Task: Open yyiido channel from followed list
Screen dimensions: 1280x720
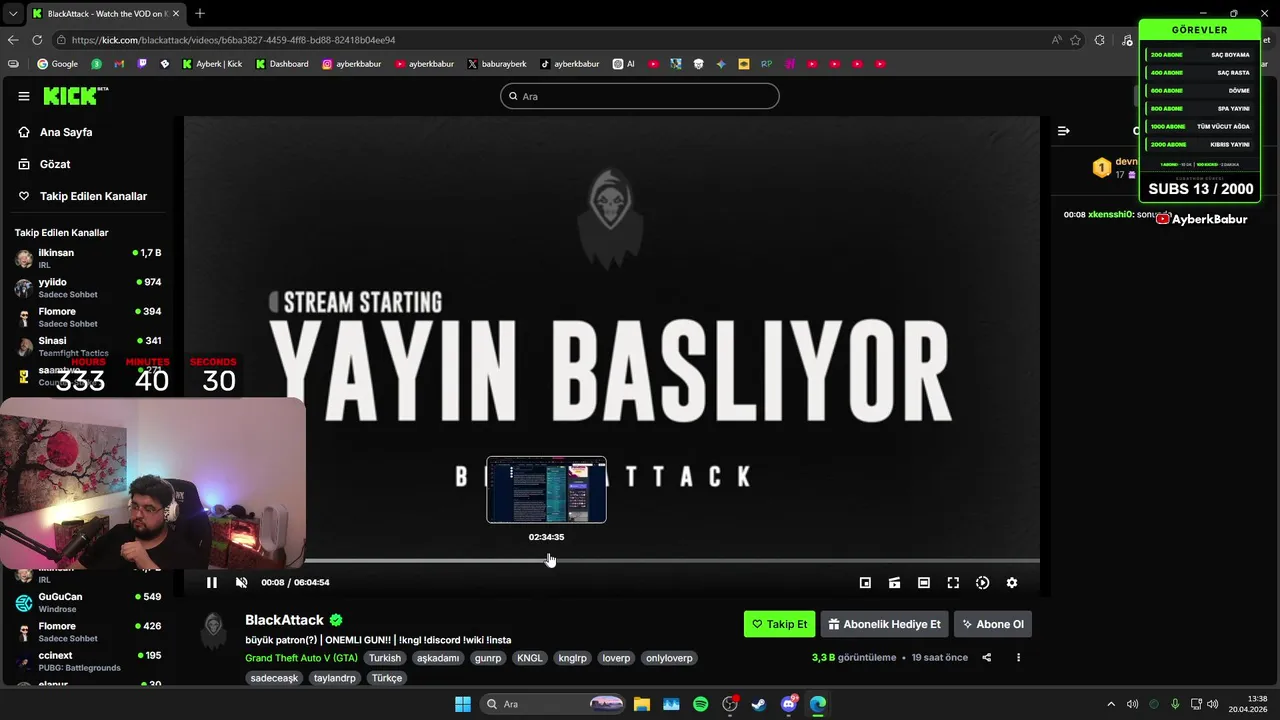Action: [88, 288]
